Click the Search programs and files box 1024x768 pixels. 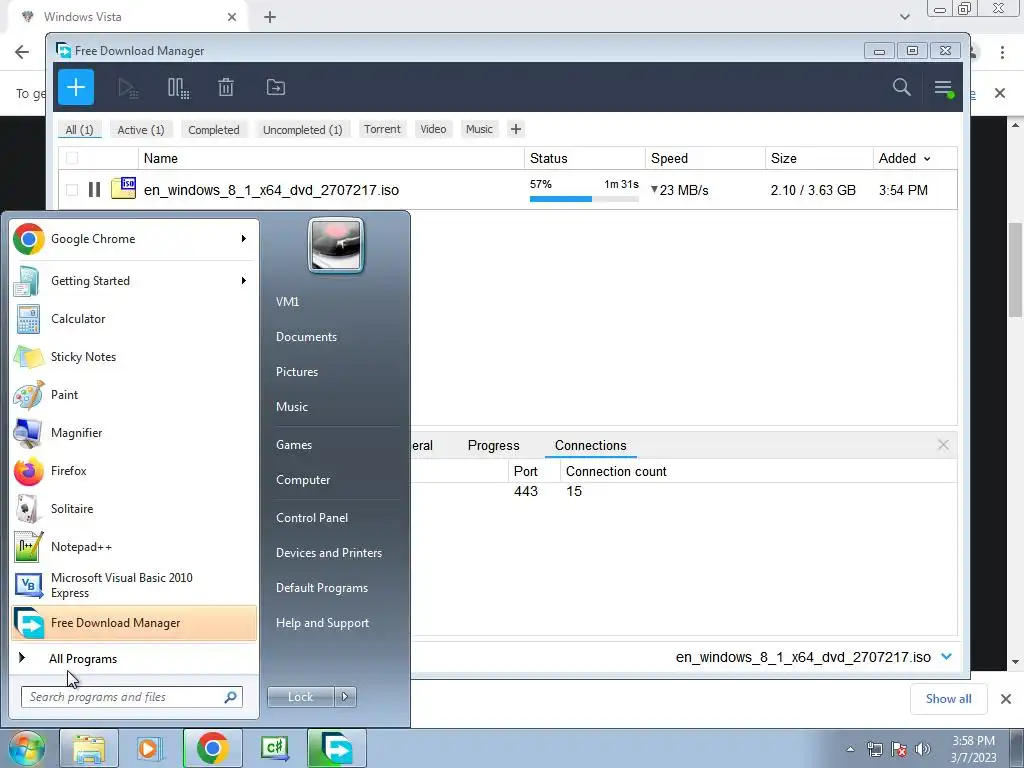click(132, 697)
